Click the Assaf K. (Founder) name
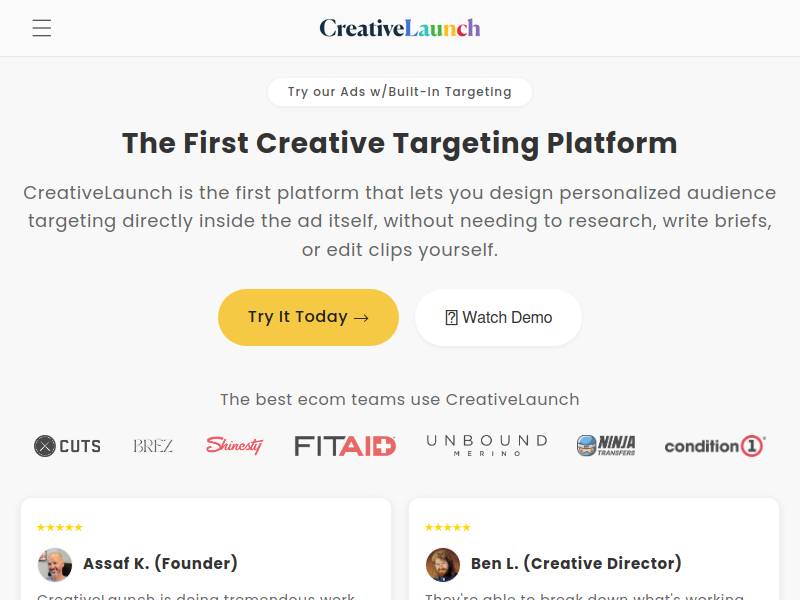The width and height of the screenshot is (800, 600). [160, 563]
